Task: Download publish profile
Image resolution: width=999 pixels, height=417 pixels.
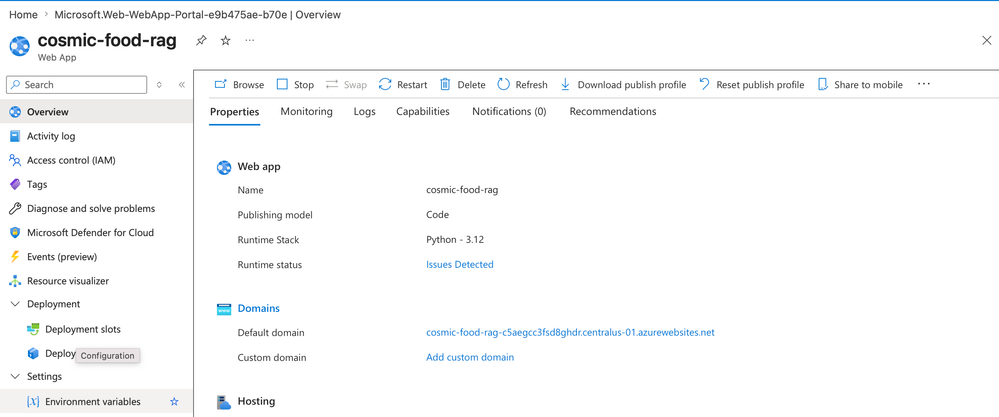Action: click(x=623, y=85)
